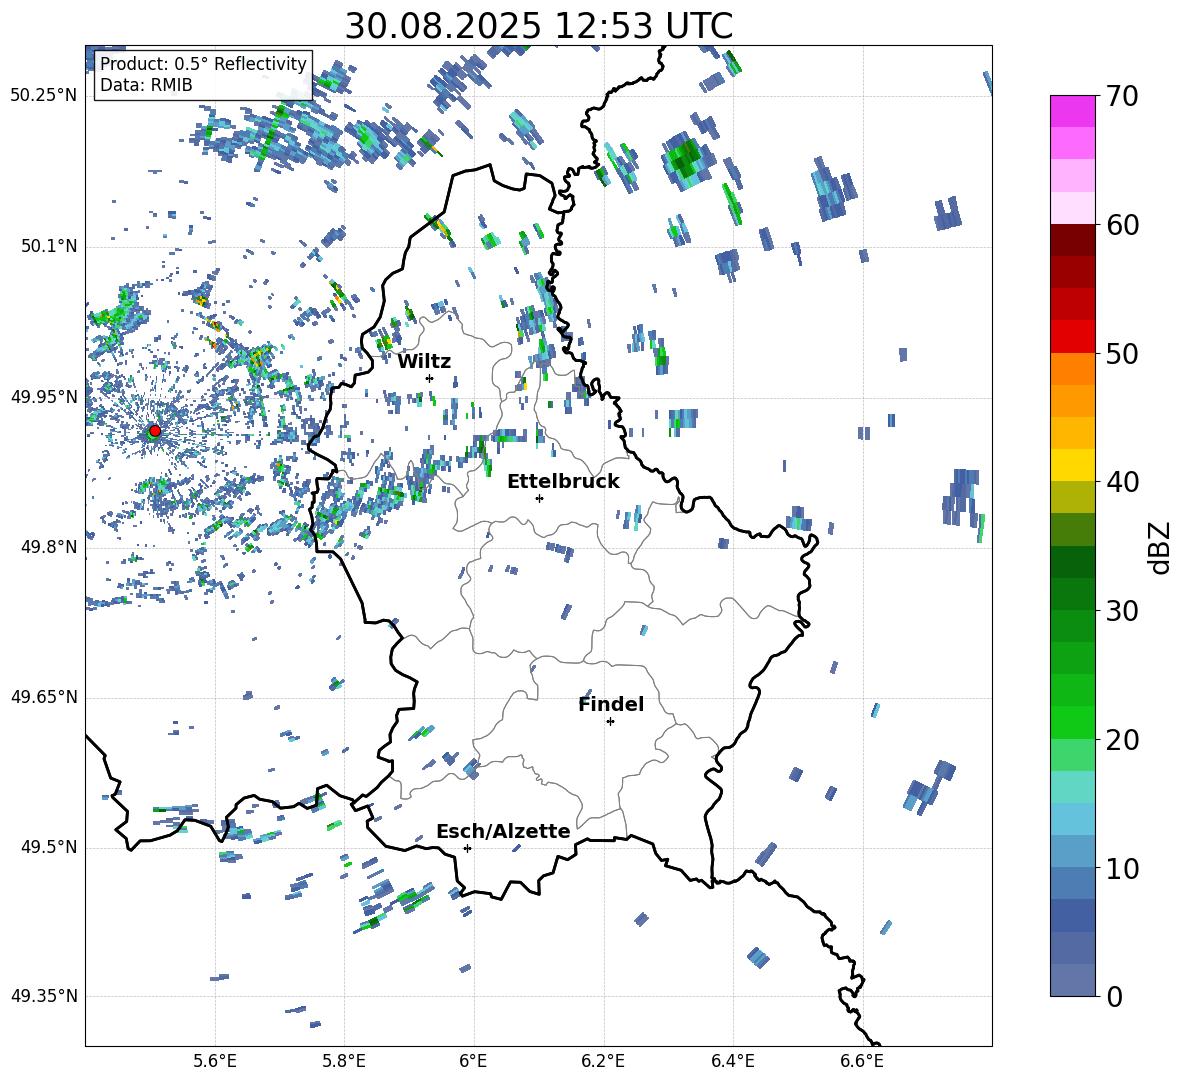This screenshot has height=1081, width=1184.
Task: Click the yellow colorbar swatch at 40
Action: pos(1072,465)
